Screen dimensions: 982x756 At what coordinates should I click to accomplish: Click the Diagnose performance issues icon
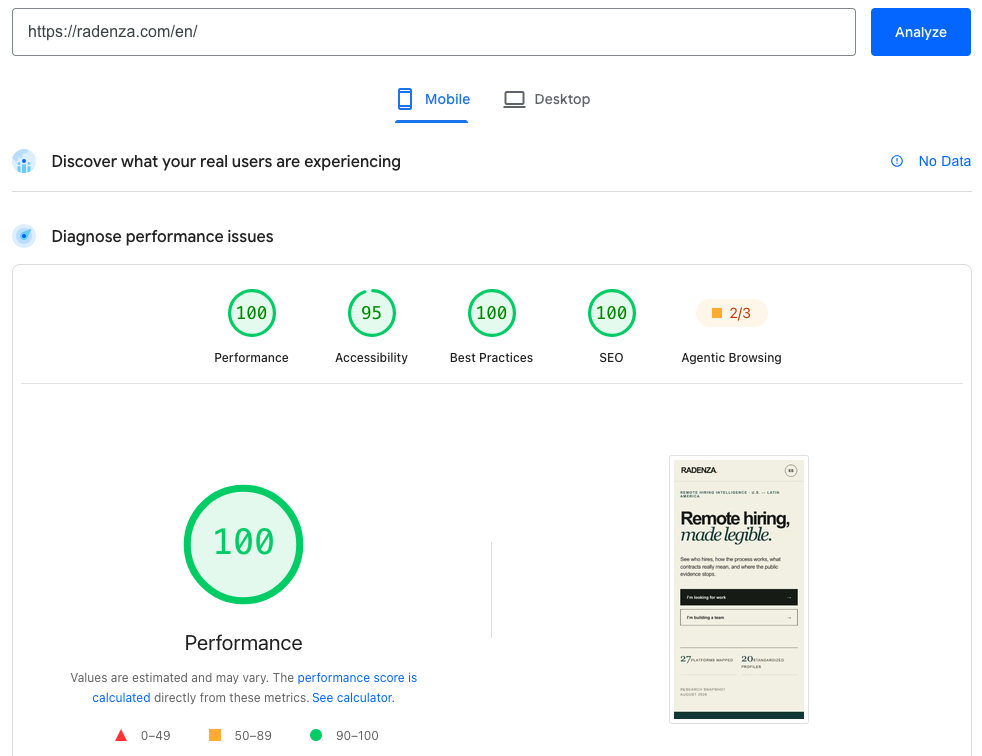24,236
